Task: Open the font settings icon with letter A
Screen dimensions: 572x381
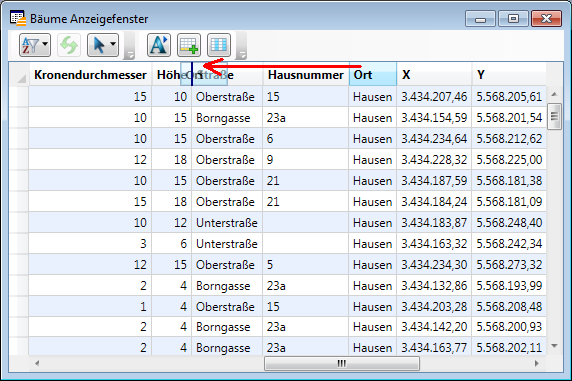Action: coord(159,45)
